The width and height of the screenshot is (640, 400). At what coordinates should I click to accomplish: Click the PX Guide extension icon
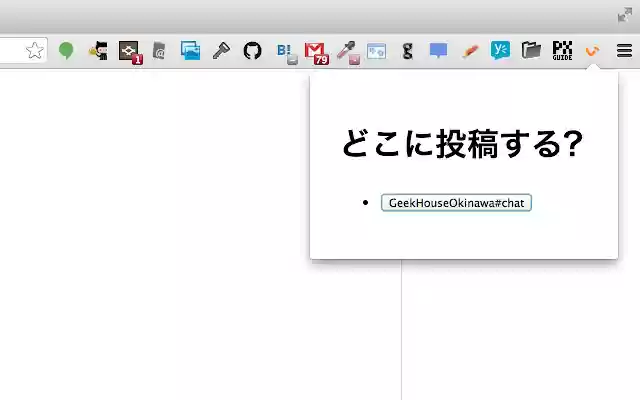[x=562, y=51]
